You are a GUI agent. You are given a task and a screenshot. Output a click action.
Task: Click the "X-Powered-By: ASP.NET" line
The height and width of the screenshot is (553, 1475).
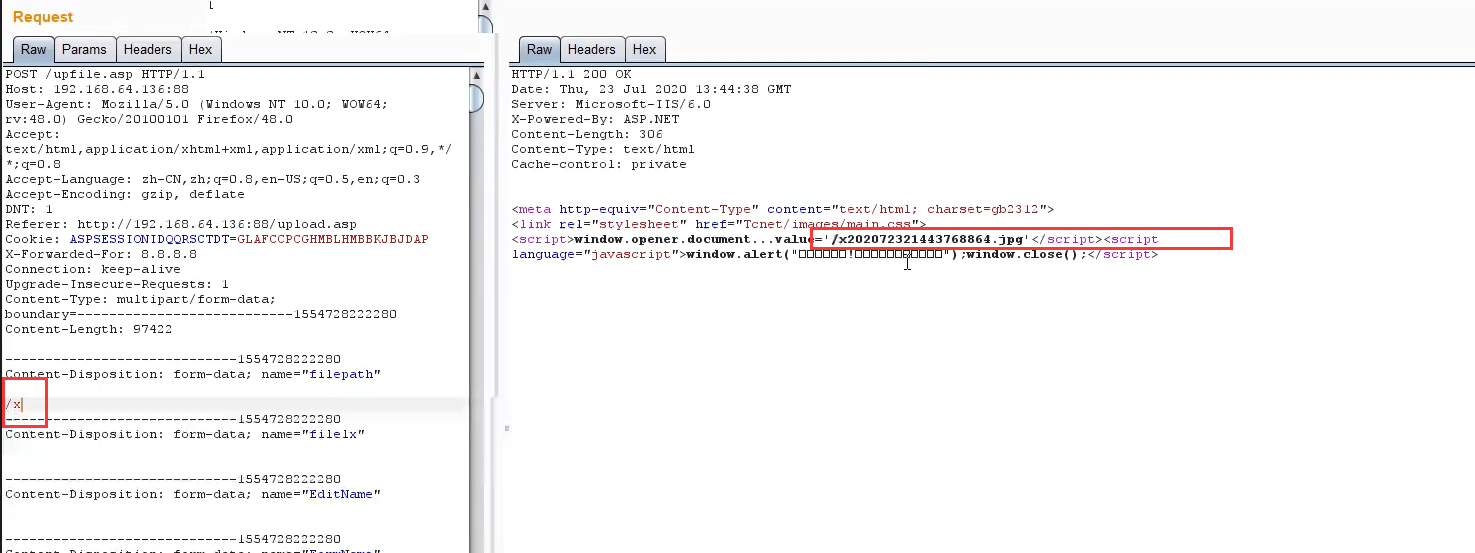click(x=595, y=119)
